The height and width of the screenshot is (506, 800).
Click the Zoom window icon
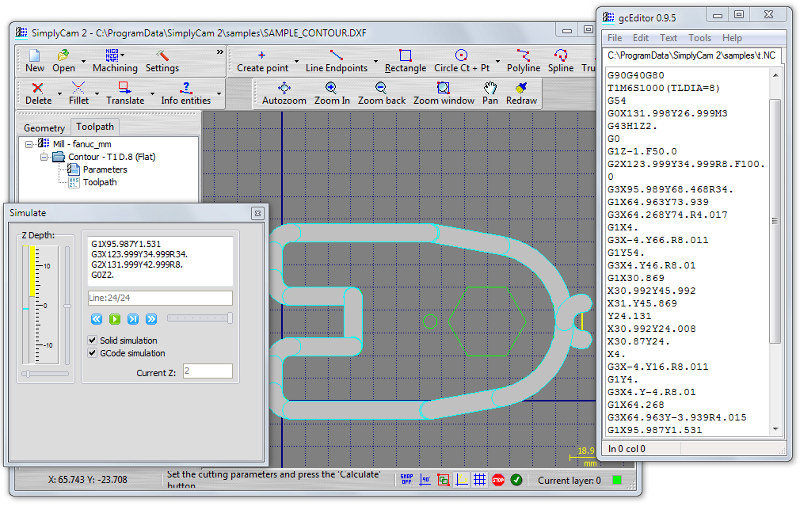(x=444, y=88)
